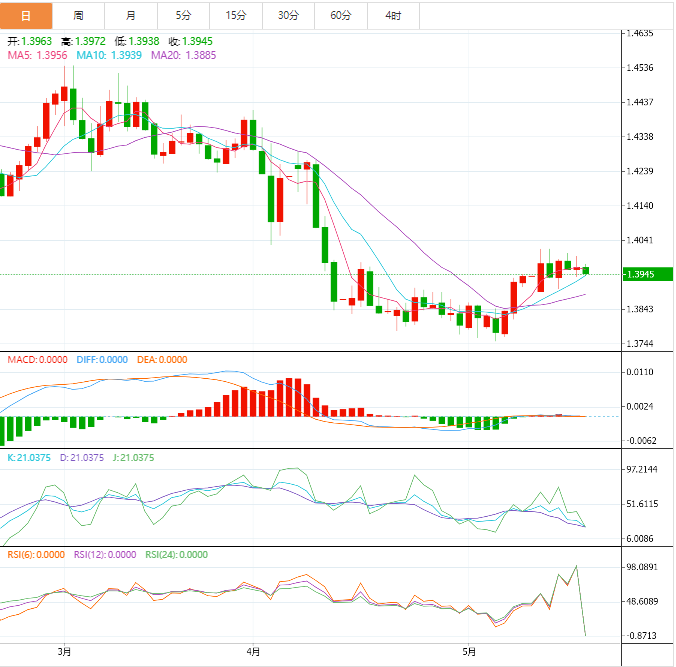Click the DEA:0.0000 indicator label
The height and width of the screenshot is (667, 676).
click(162, 360)
